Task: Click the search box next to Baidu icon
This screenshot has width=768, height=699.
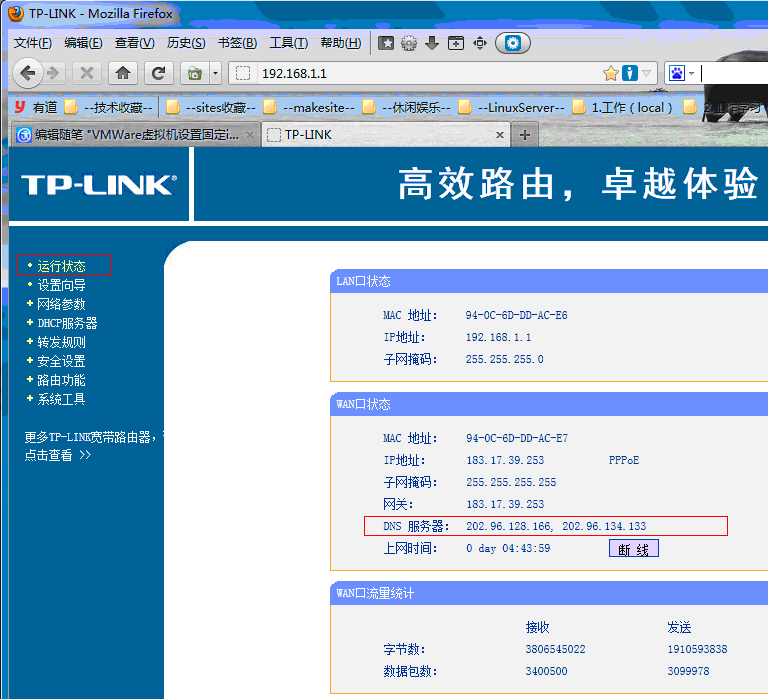Action: (x=734, y=73)
